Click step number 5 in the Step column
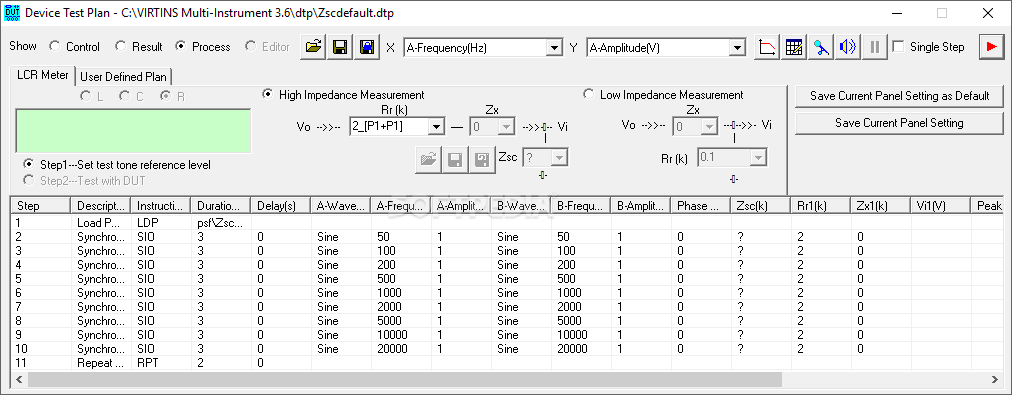The image size is (1012, 395). tap(19, 279)
